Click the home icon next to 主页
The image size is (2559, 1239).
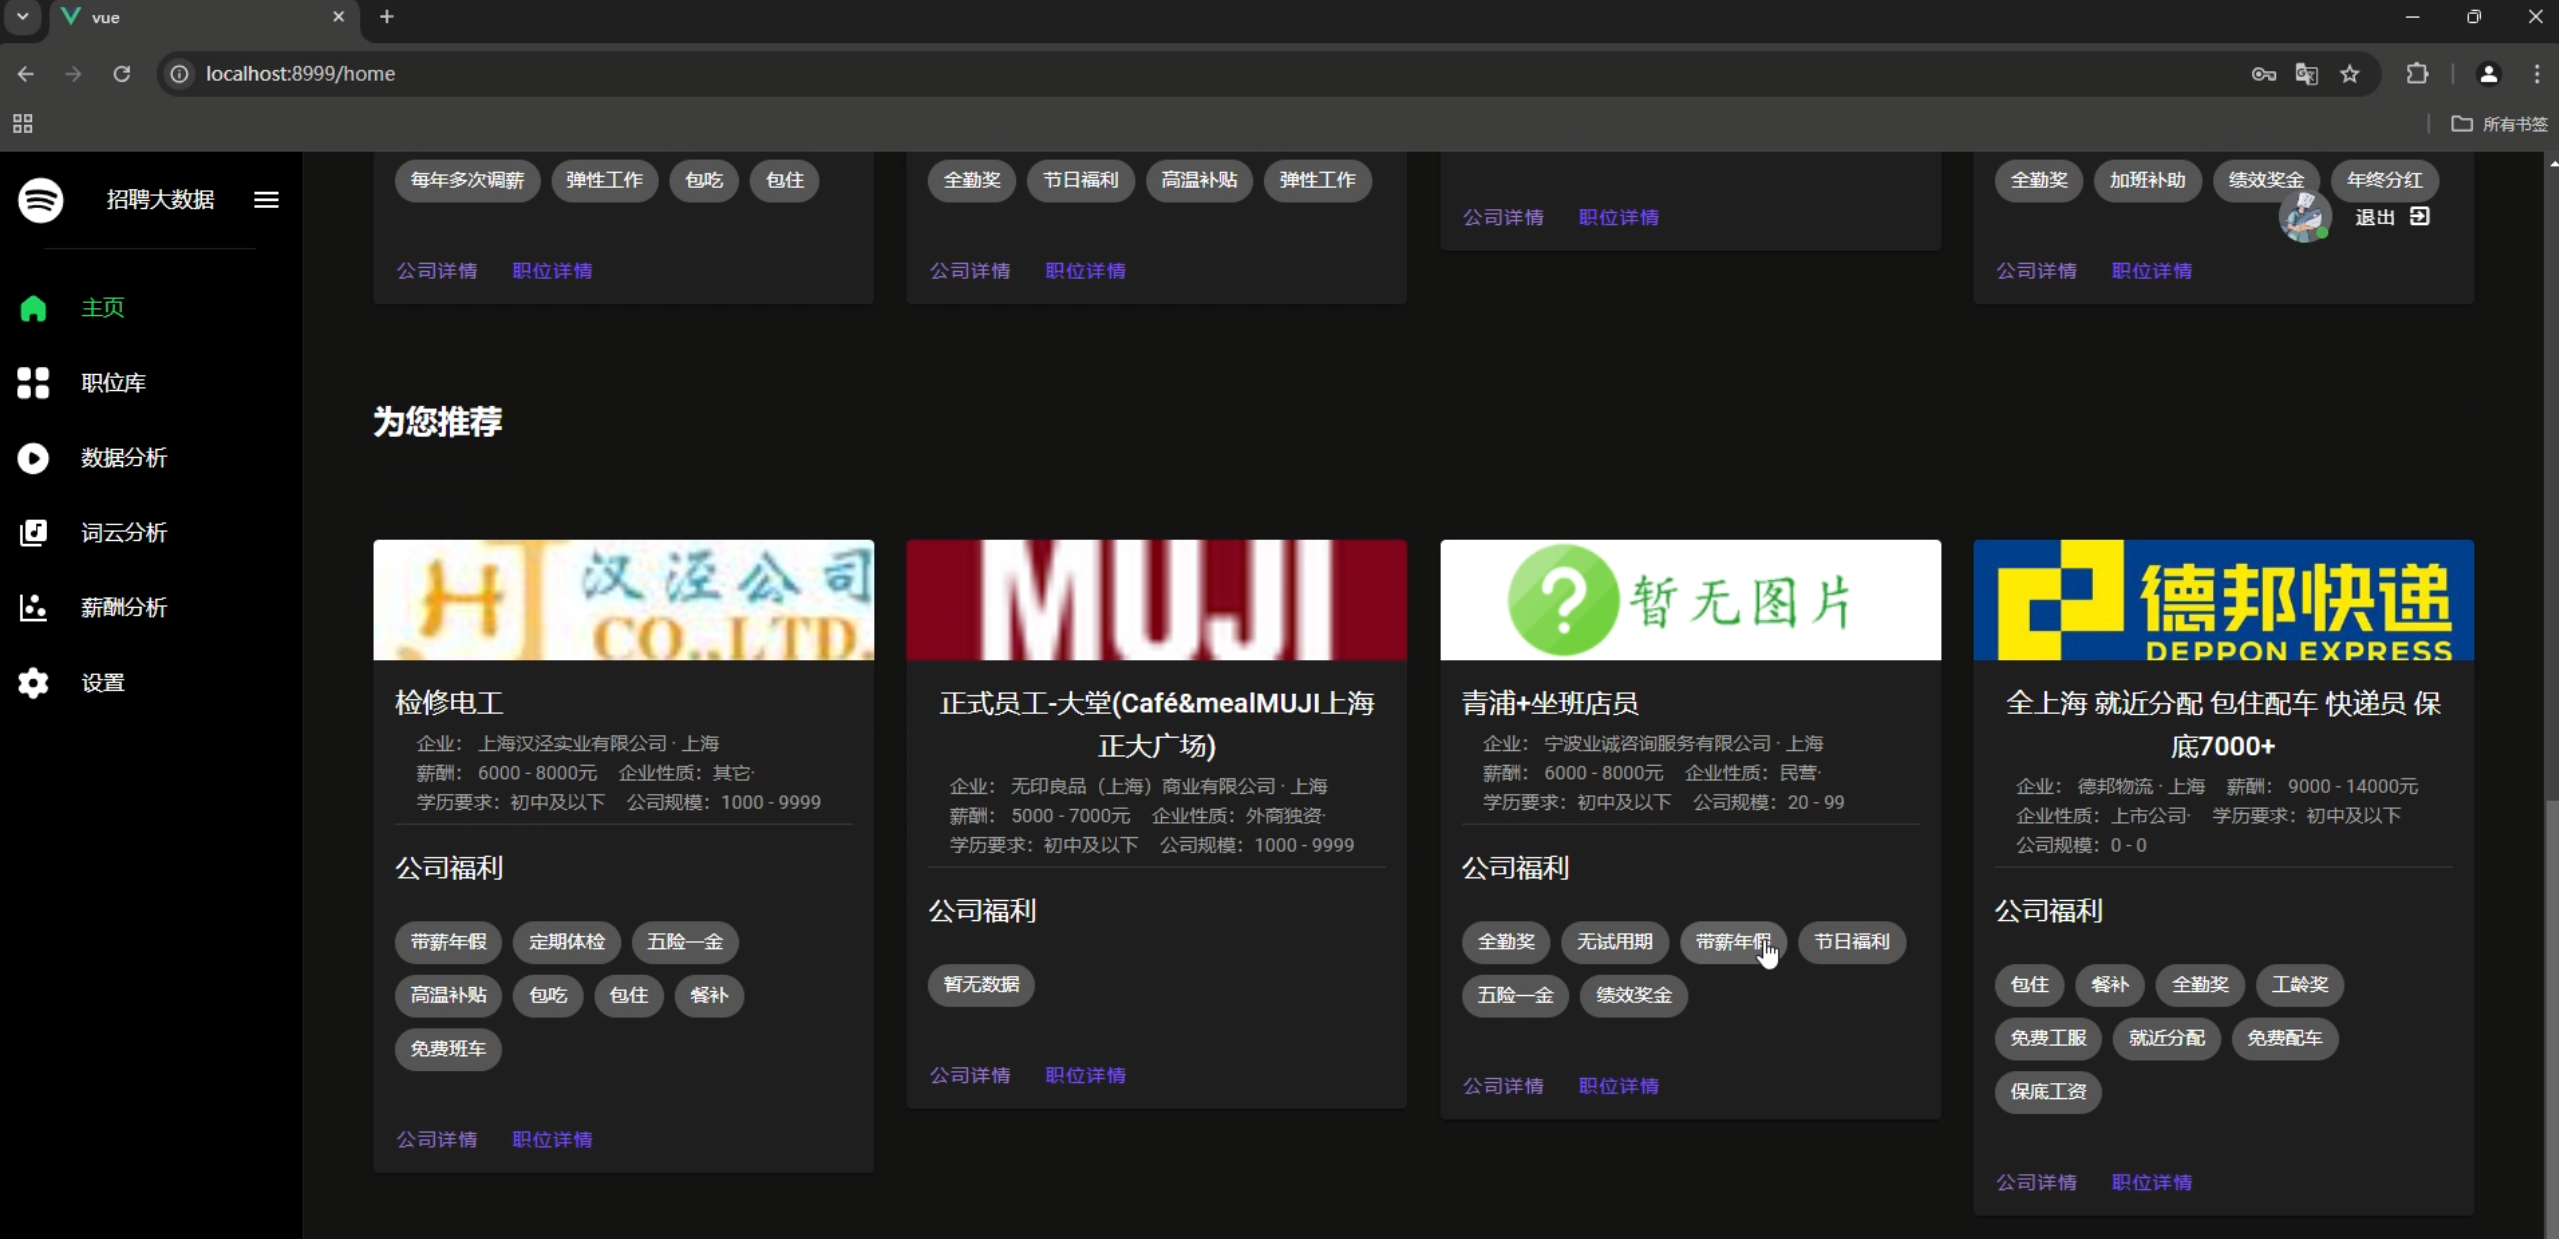(x=33, y=308)
